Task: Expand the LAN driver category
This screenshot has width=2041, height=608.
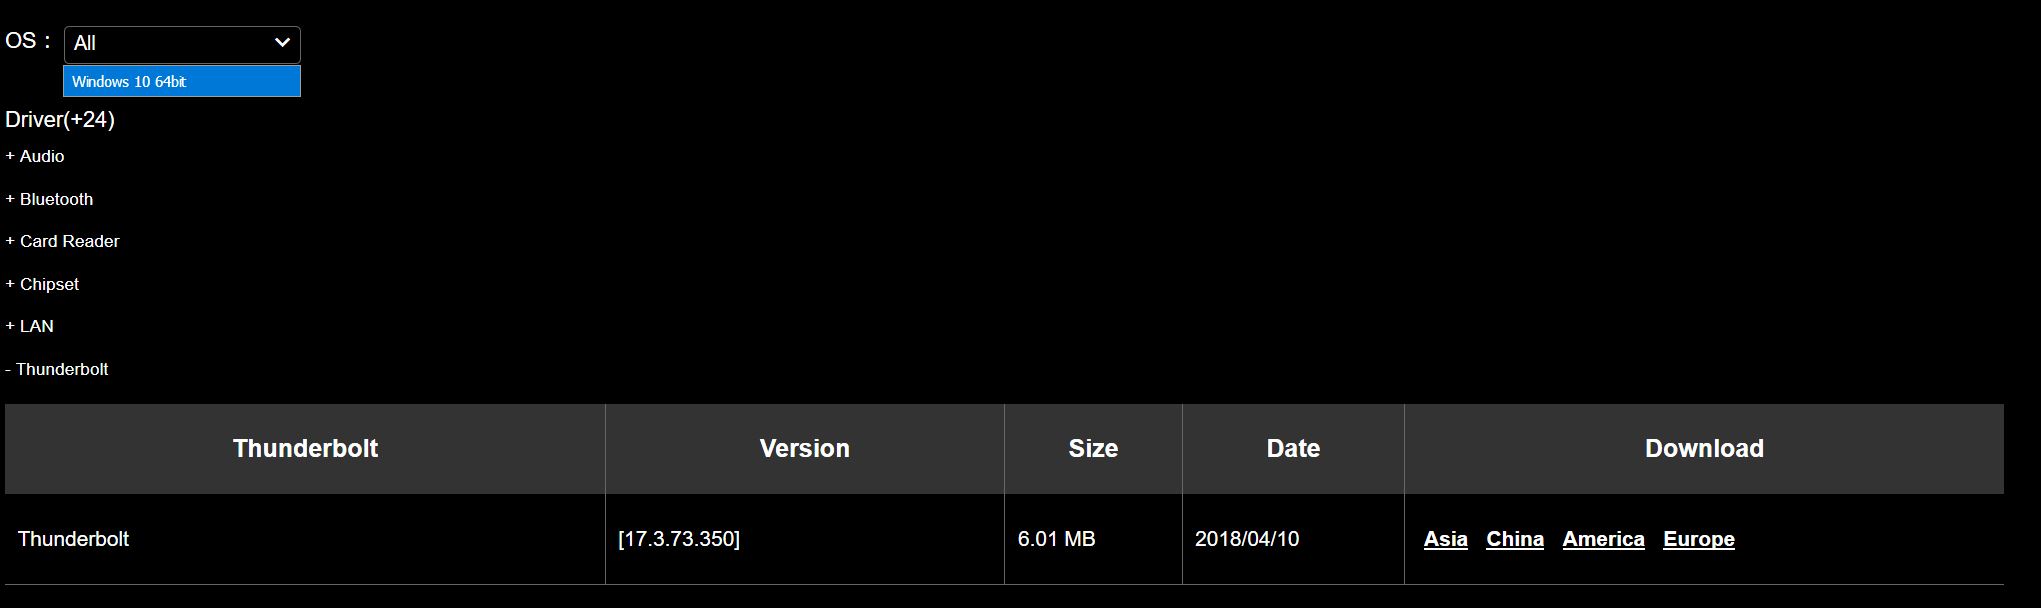Action: click(x=28, y=326)
